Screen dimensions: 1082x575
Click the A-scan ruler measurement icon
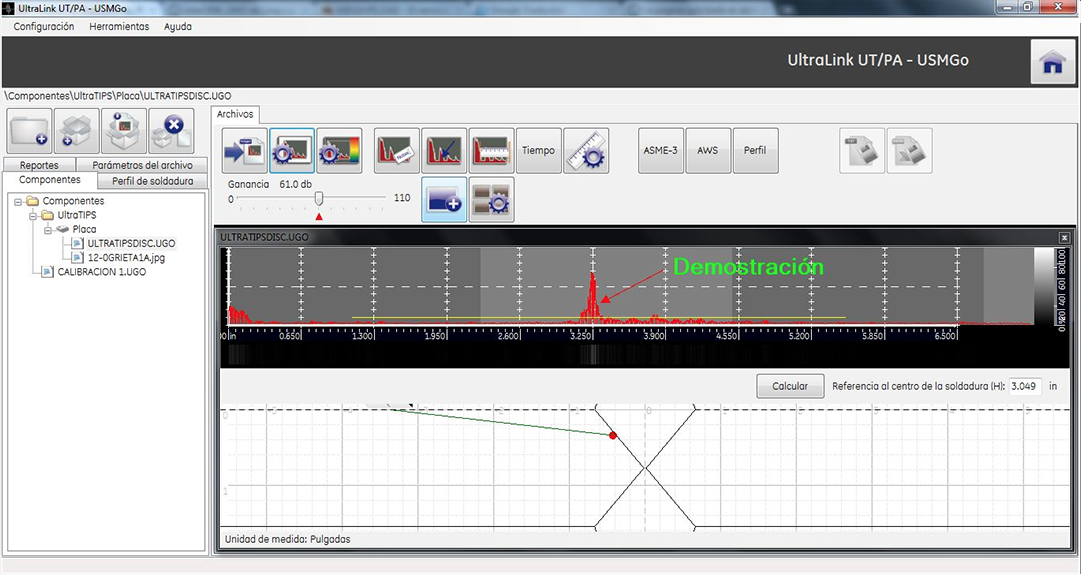tap(492, 150)
